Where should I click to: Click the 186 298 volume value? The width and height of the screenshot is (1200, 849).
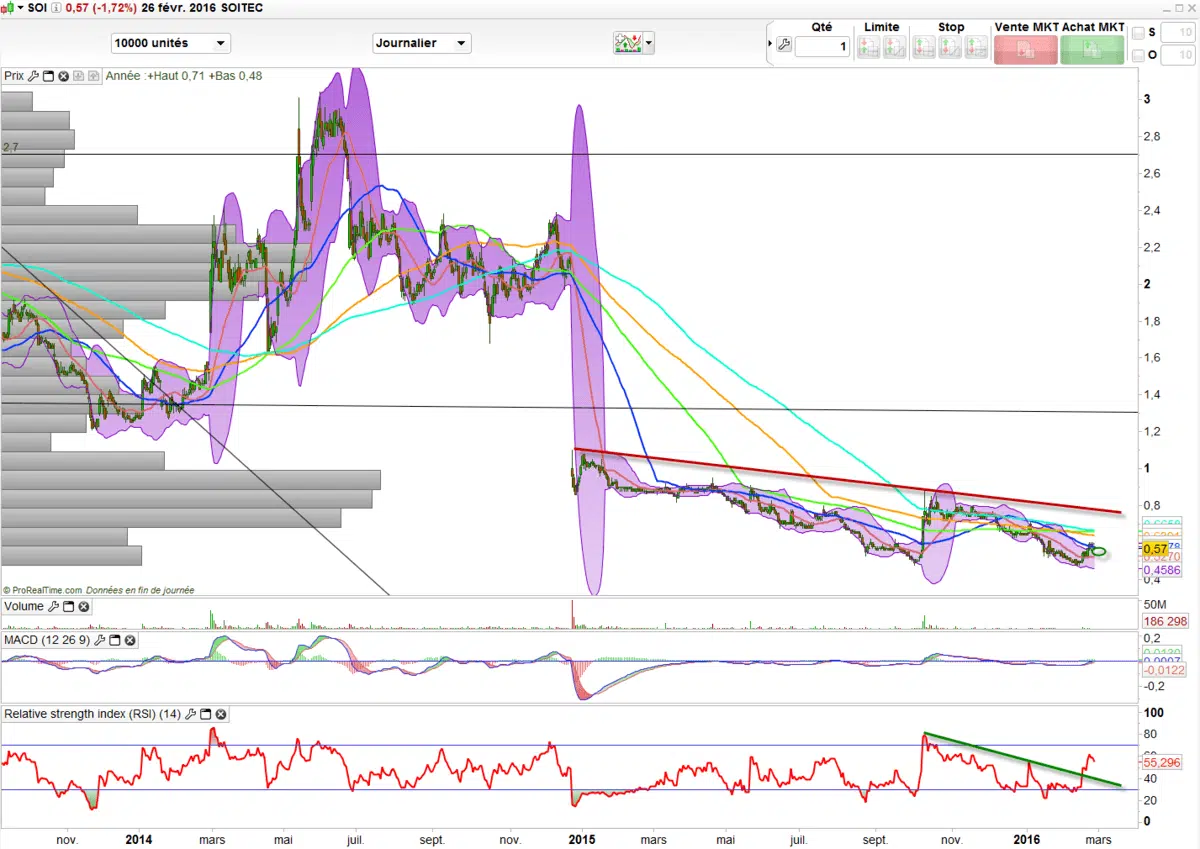[x=1163, y=621]
